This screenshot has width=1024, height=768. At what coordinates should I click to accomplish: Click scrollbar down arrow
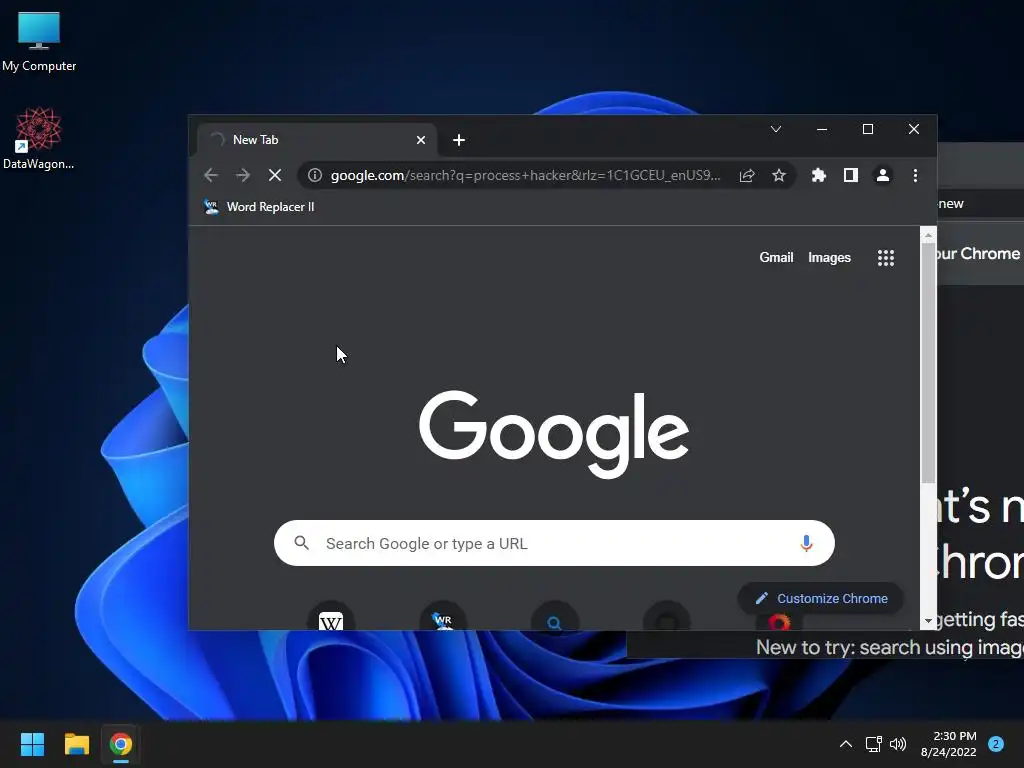click(928, 621)
